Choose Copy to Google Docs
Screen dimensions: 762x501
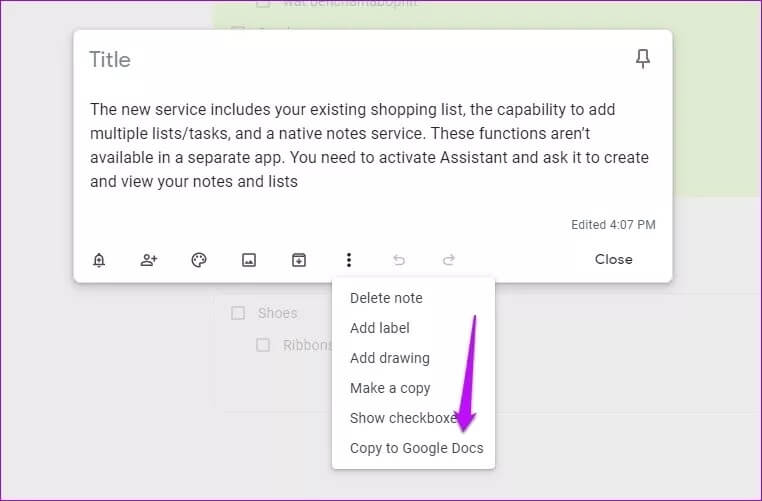(x=414, y=448)
